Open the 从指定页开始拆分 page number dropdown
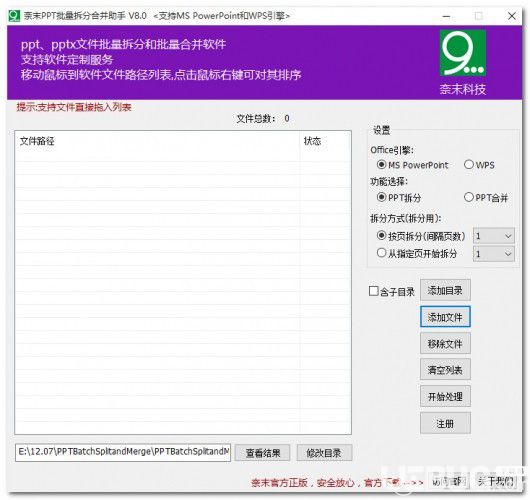 pos(494,254)
